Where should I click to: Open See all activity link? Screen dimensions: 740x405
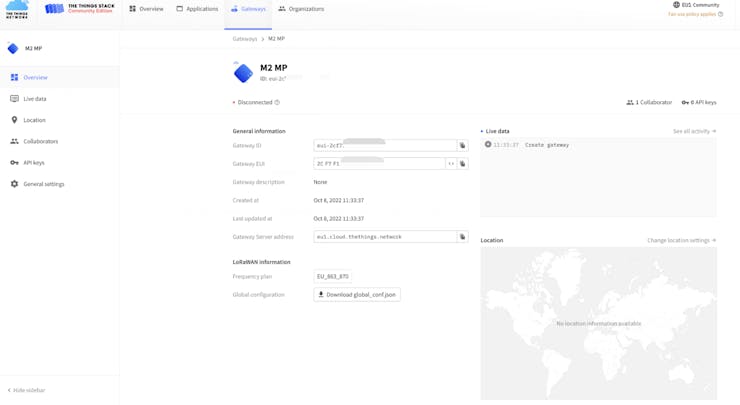(x=694, y=131)
